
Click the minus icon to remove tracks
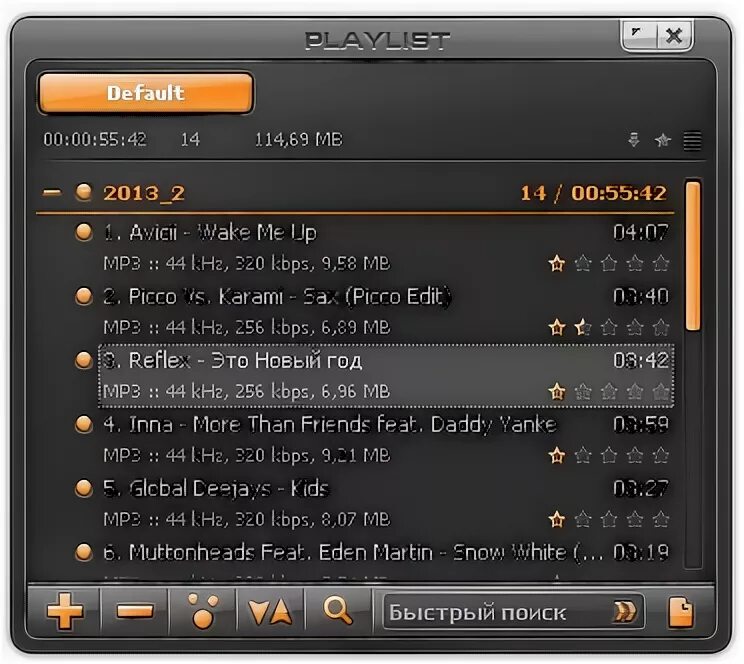pos(135,611)
